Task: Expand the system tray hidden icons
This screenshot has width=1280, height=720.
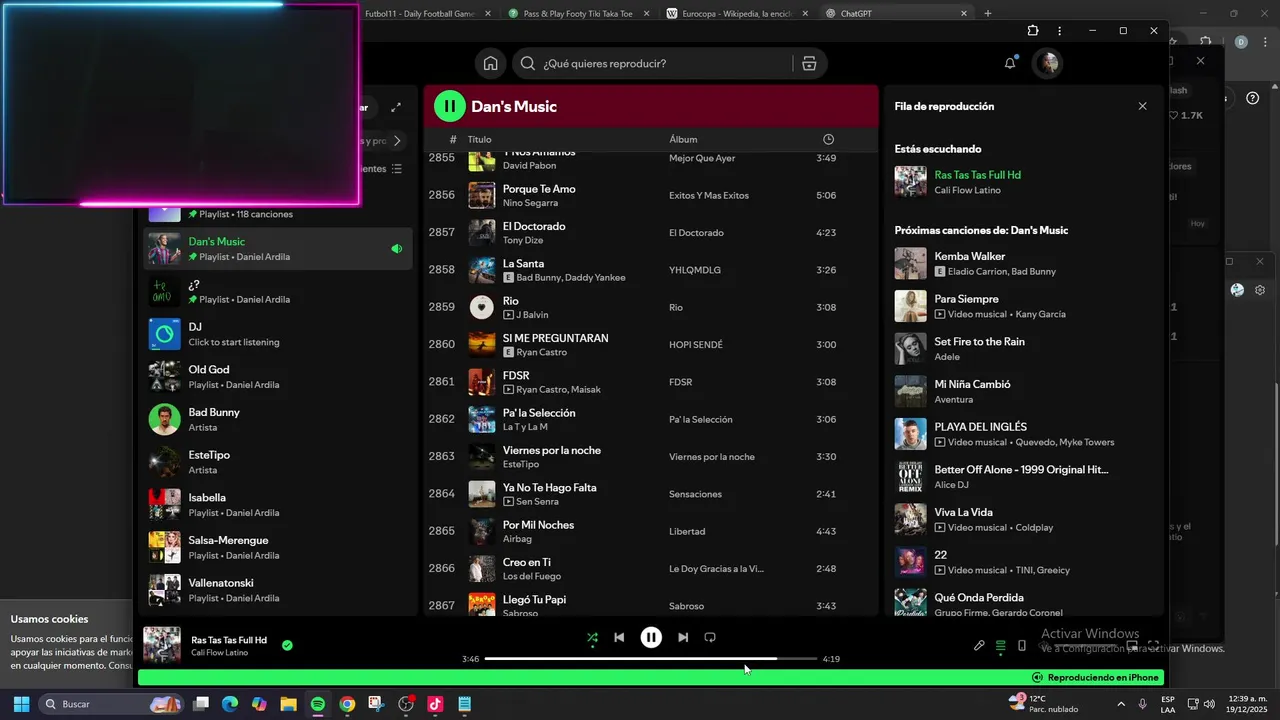Action: tap(1121, 704)
